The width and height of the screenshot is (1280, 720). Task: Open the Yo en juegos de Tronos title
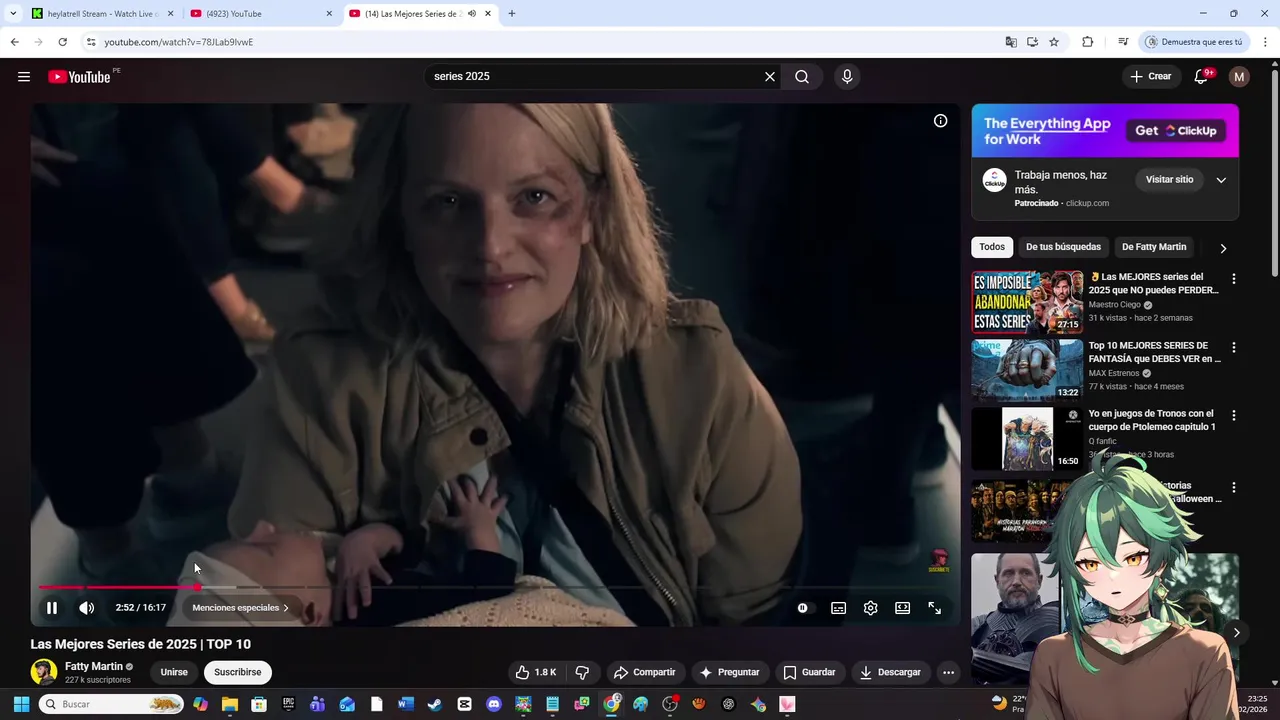coord(1152,420)
